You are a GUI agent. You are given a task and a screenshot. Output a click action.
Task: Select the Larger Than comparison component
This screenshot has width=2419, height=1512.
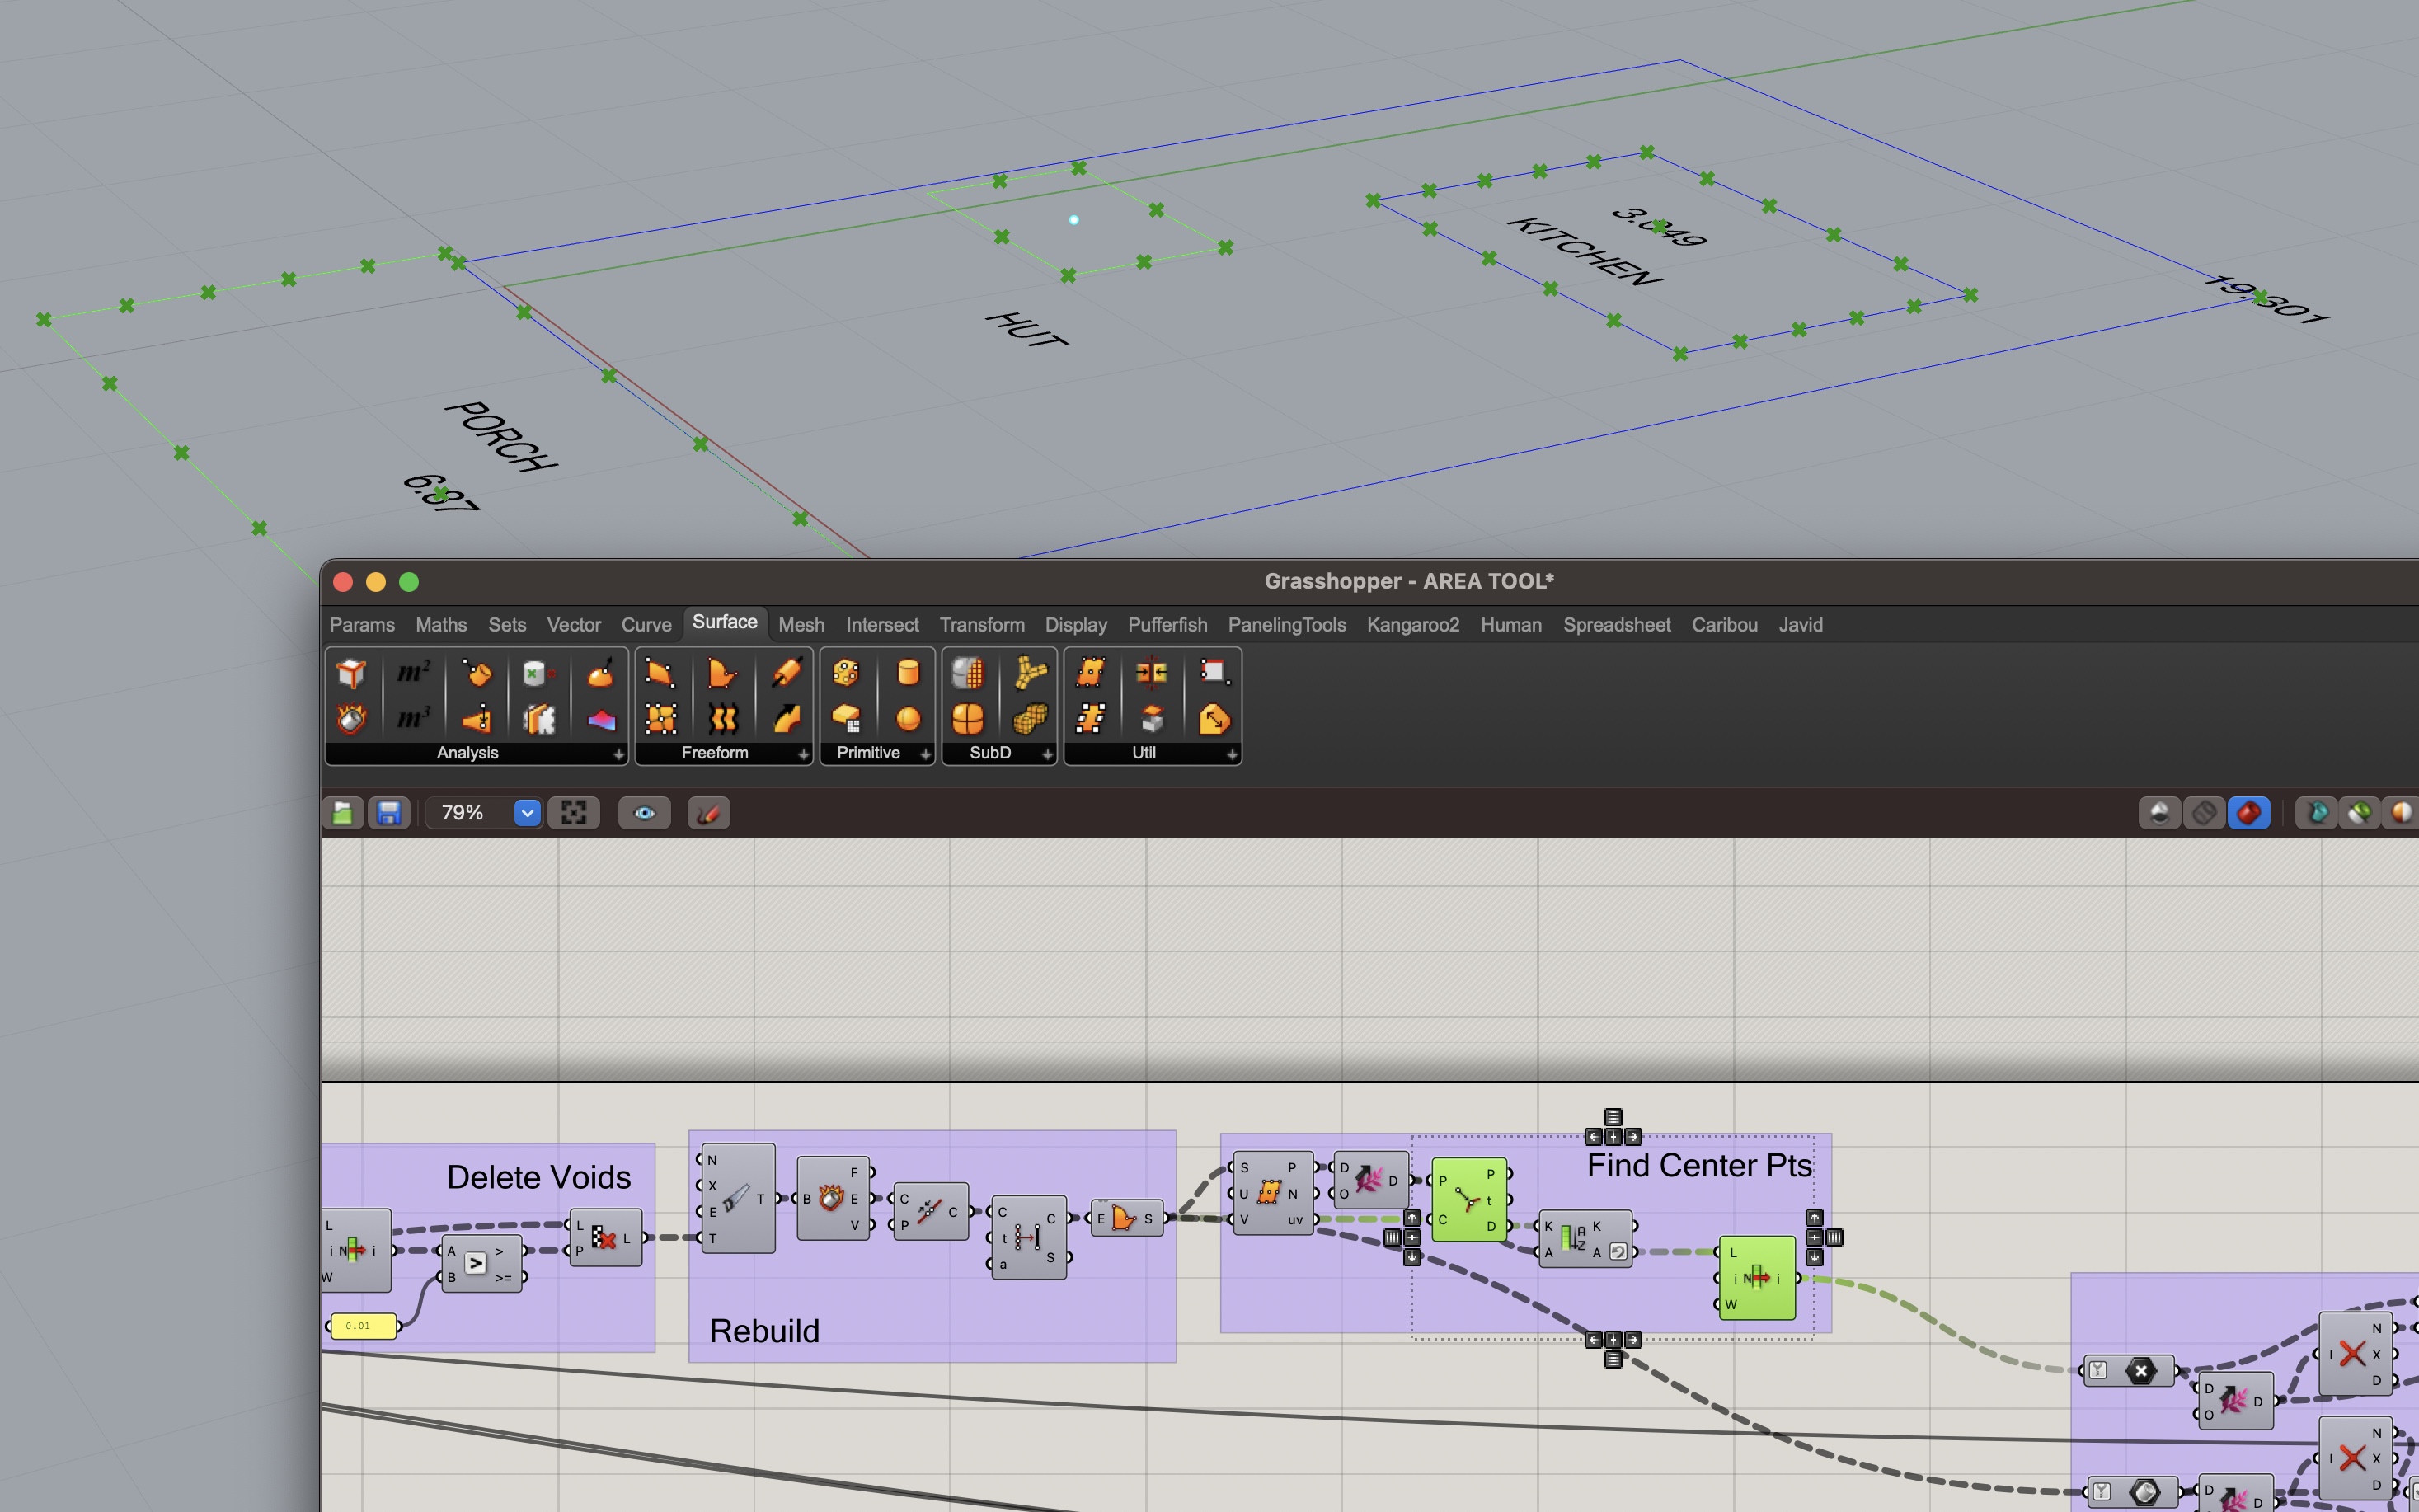481,1264
